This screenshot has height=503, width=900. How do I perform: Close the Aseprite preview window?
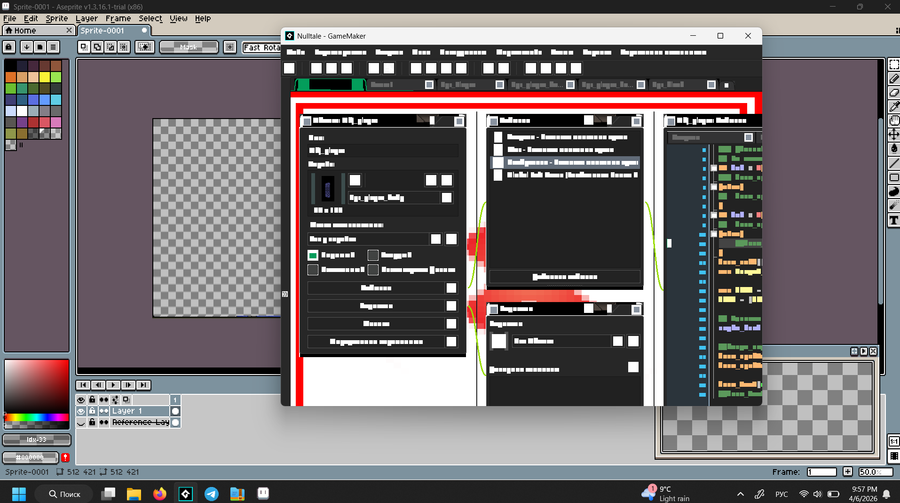tap(874, 351)
